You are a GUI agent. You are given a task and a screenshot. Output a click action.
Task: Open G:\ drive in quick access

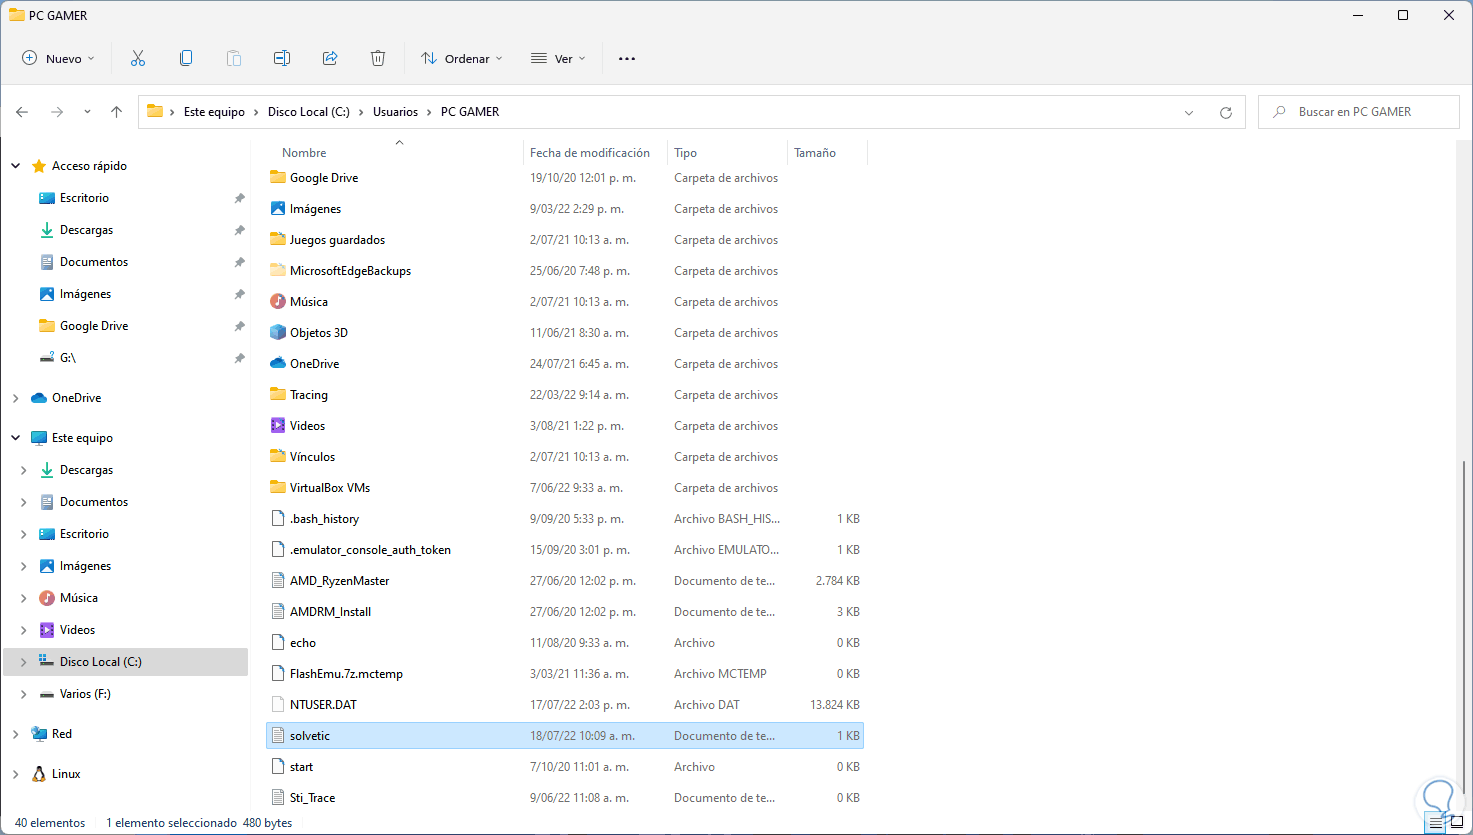68,358
